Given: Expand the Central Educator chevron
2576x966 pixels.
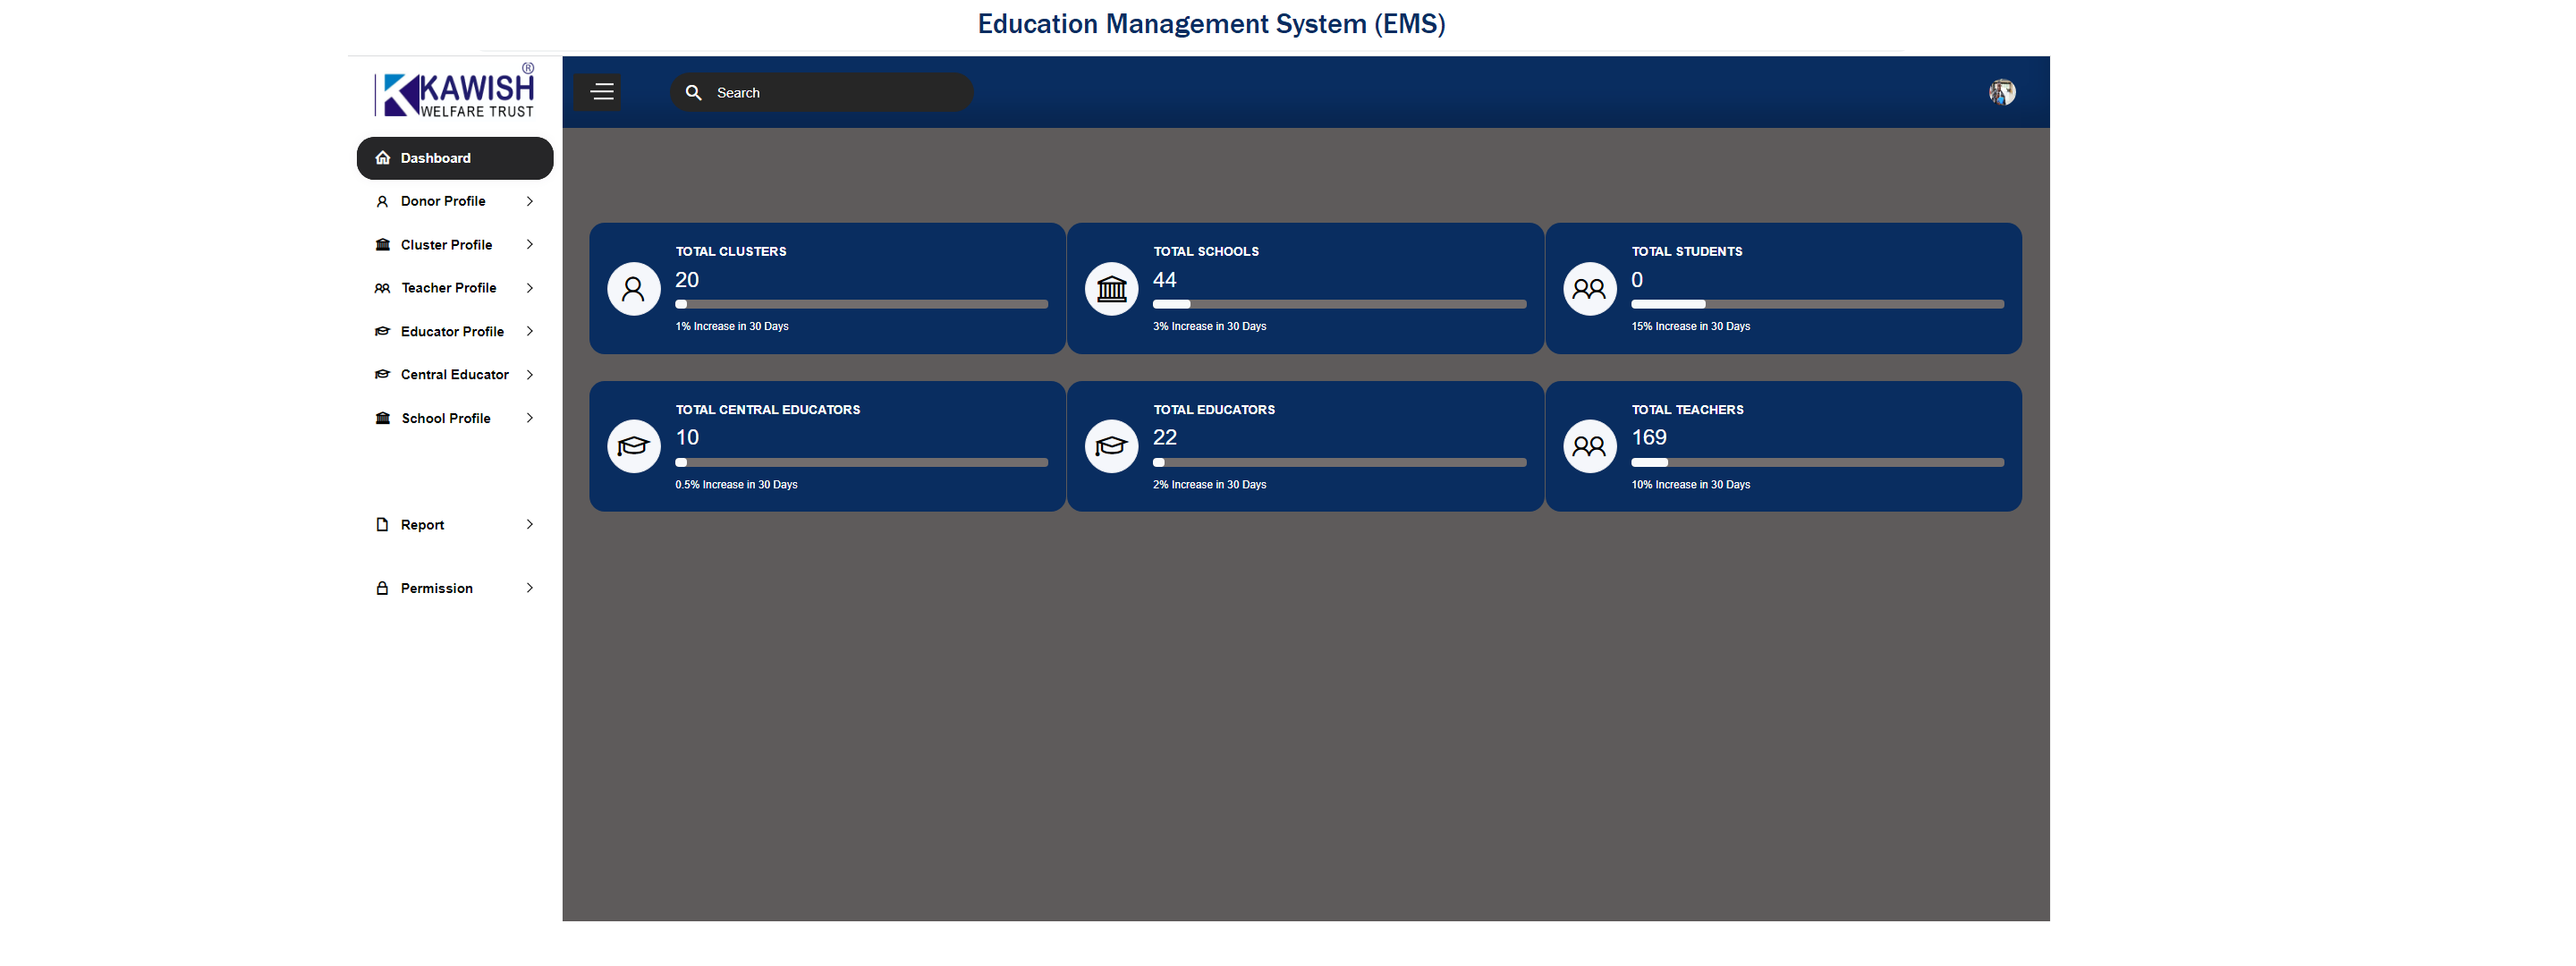Looking at the screenshot, I should (x=529, y=374).
